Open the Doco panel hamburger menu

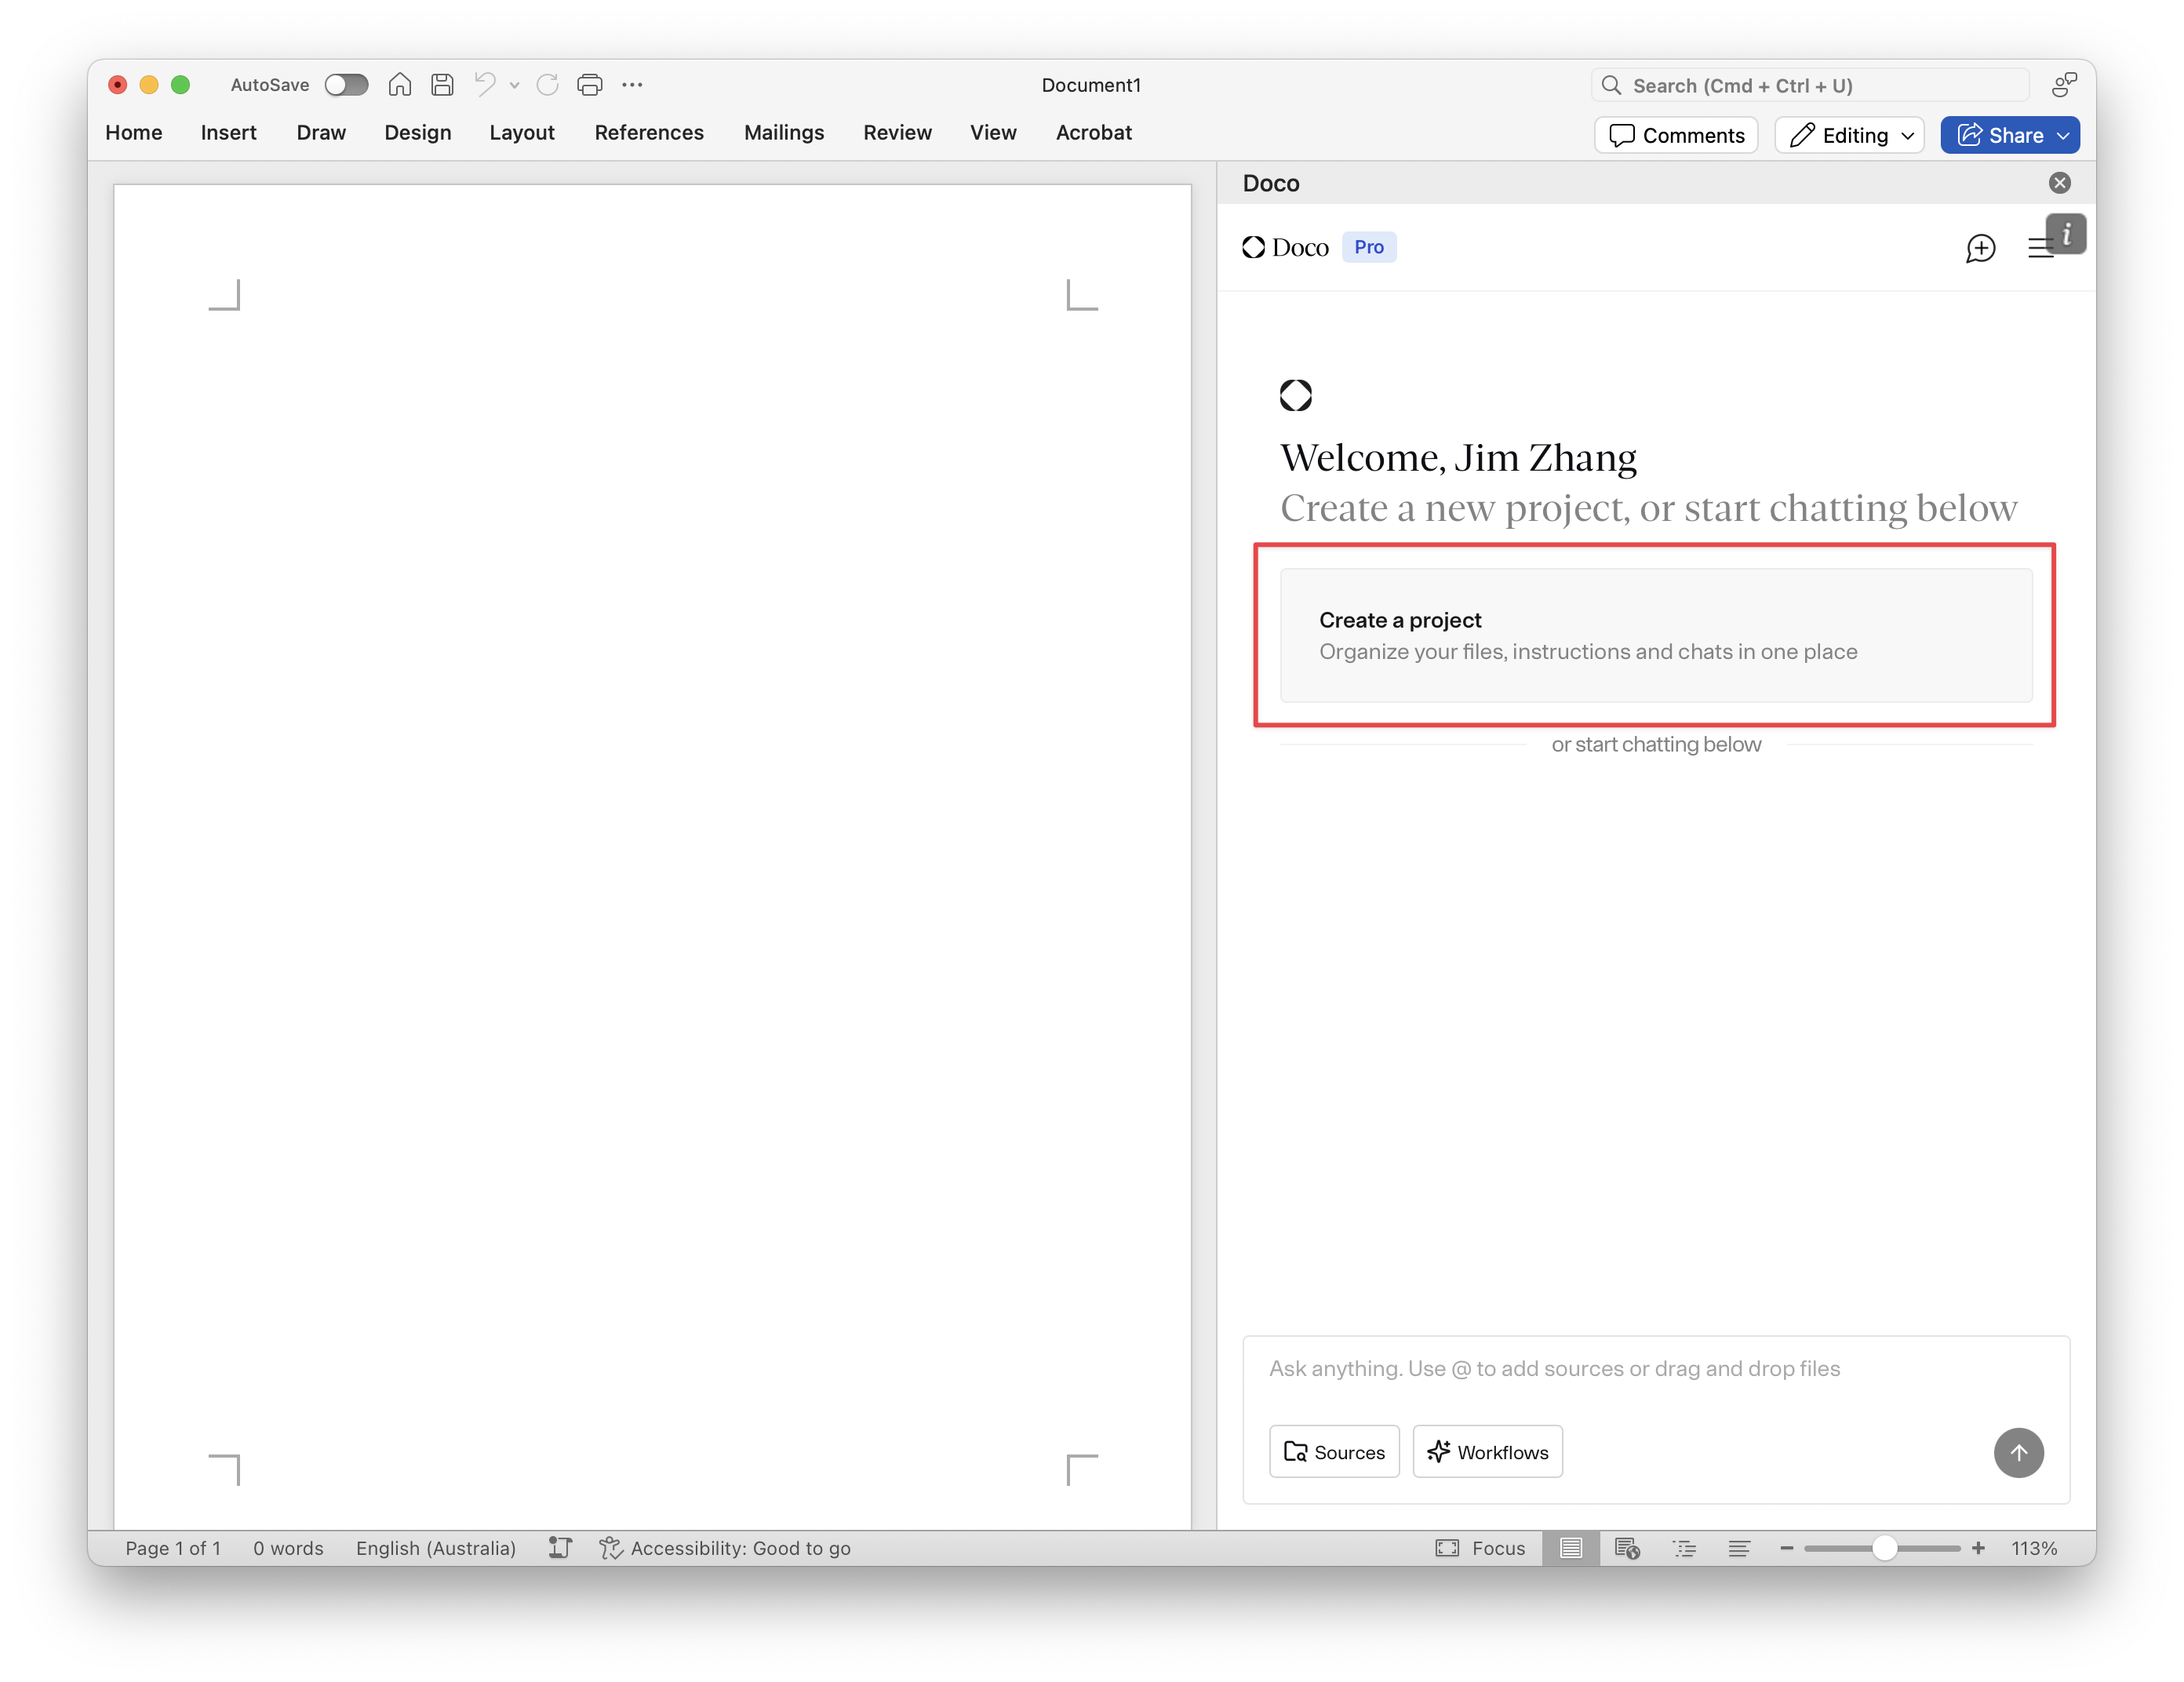pyautogui.click(x=2041, y=249)
